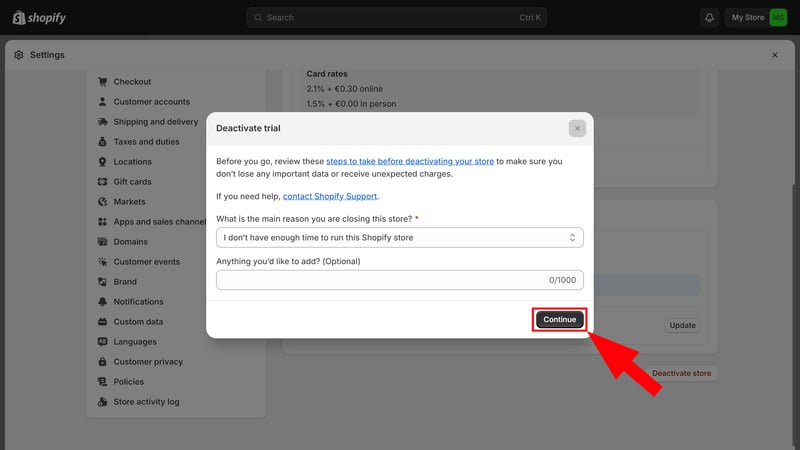Click the Taxes and duties icon
Viewport: 800px width, 450px height.
103,141
